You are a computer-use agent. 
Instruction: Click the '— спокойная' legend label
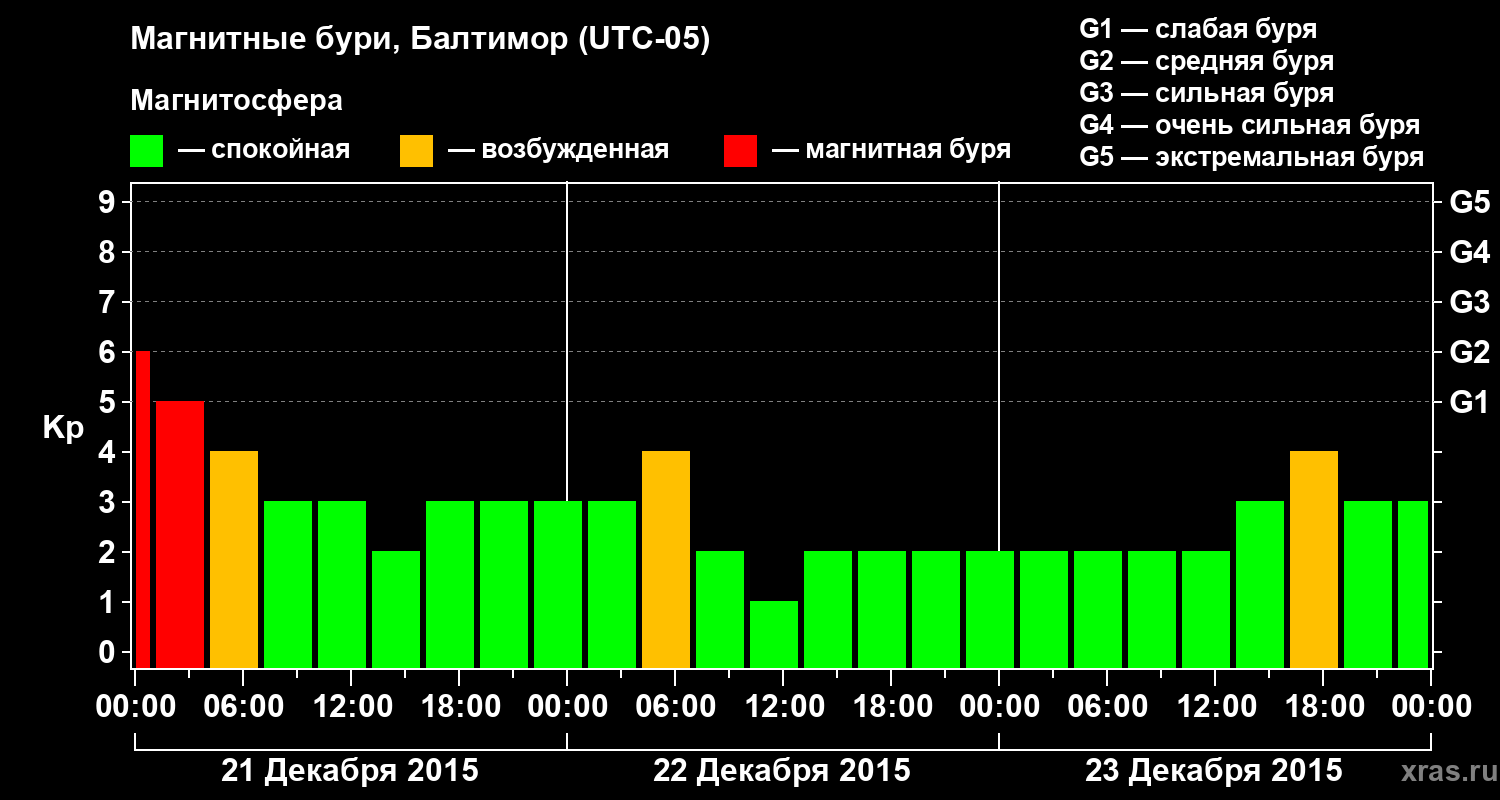264,150
